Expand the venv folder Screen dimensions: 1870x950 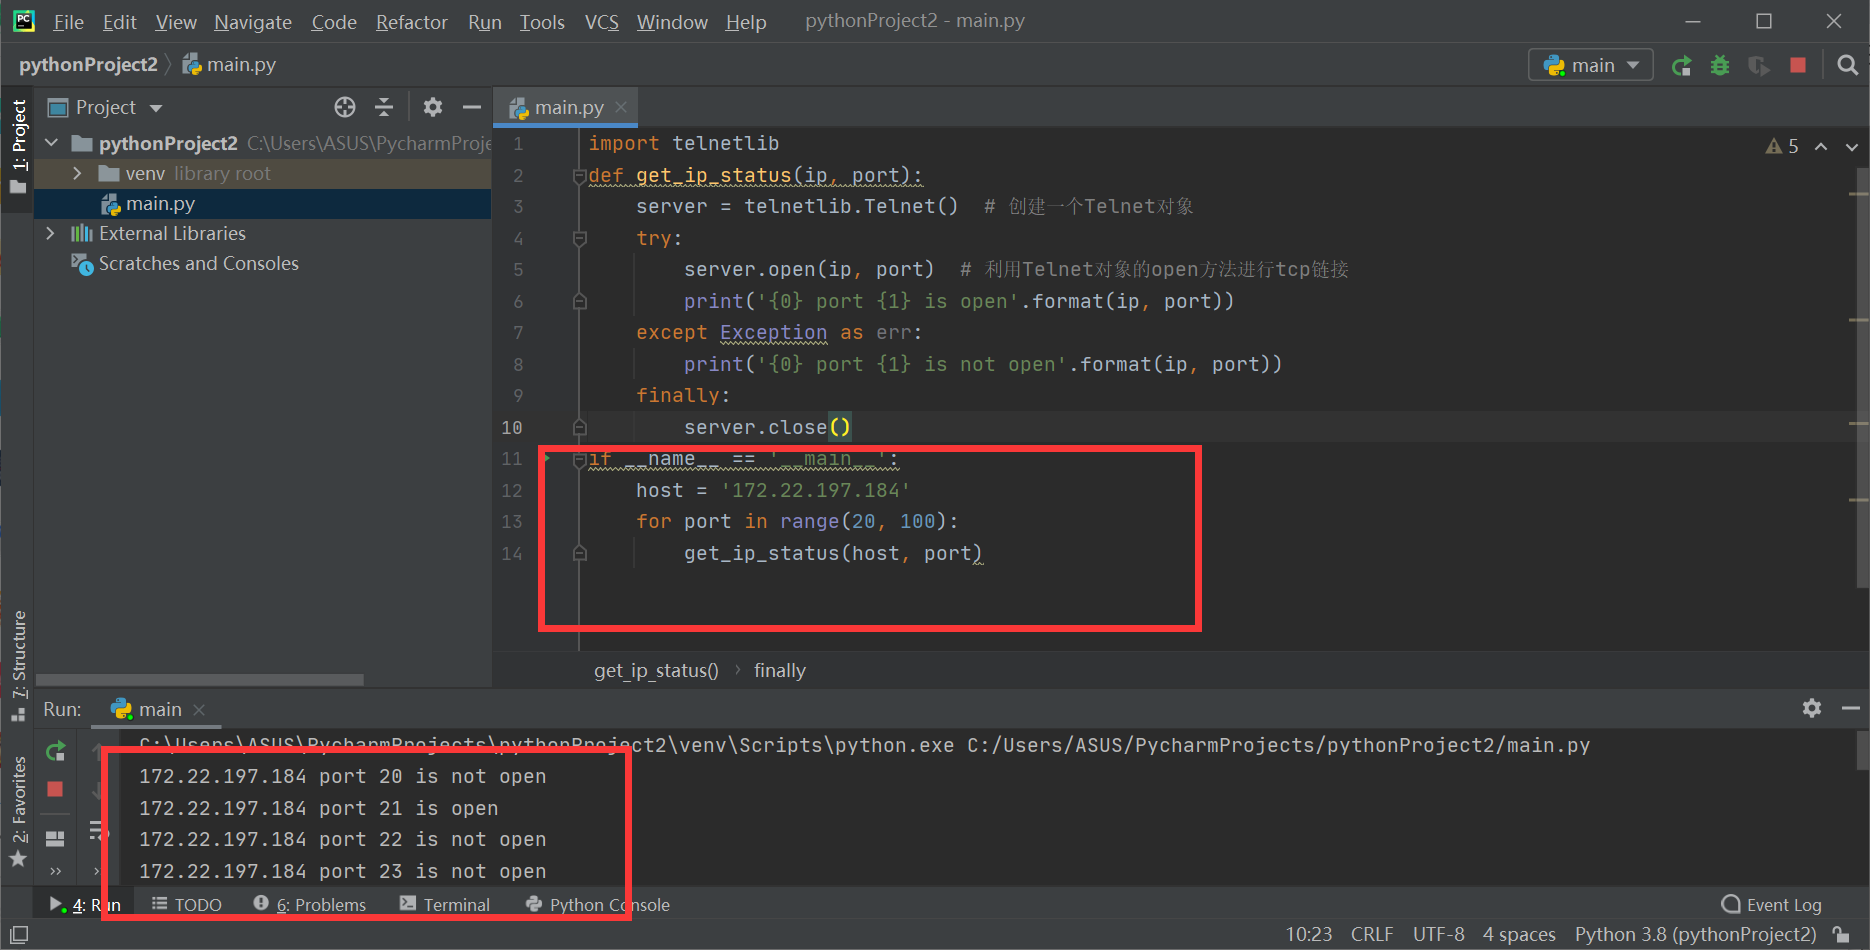[77, 173]
